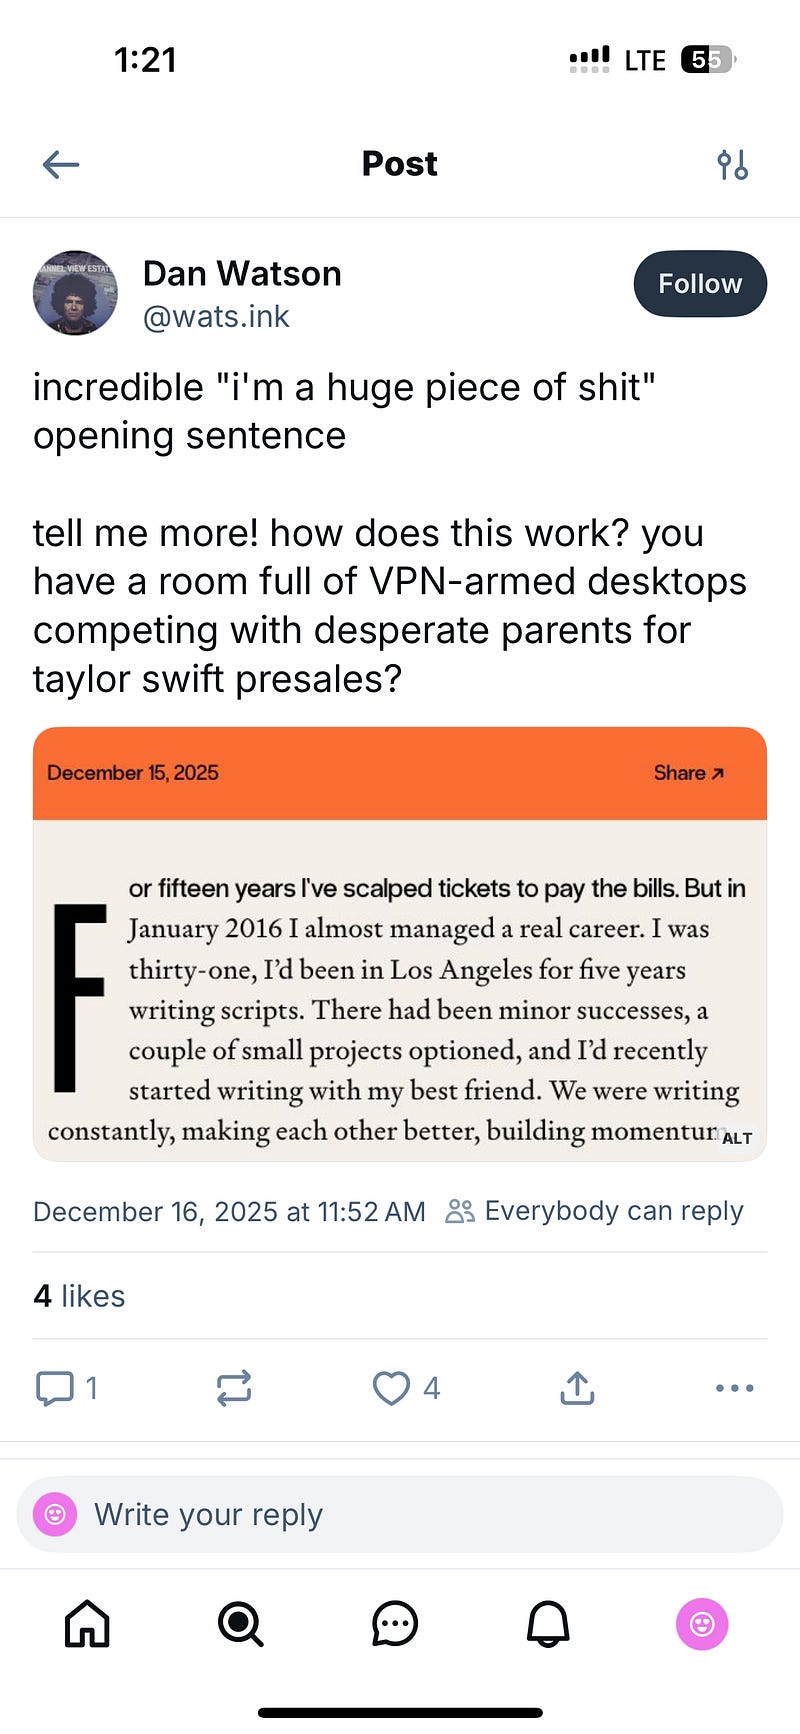Go to Home tab in bottom bar

tap(87, 1623)
